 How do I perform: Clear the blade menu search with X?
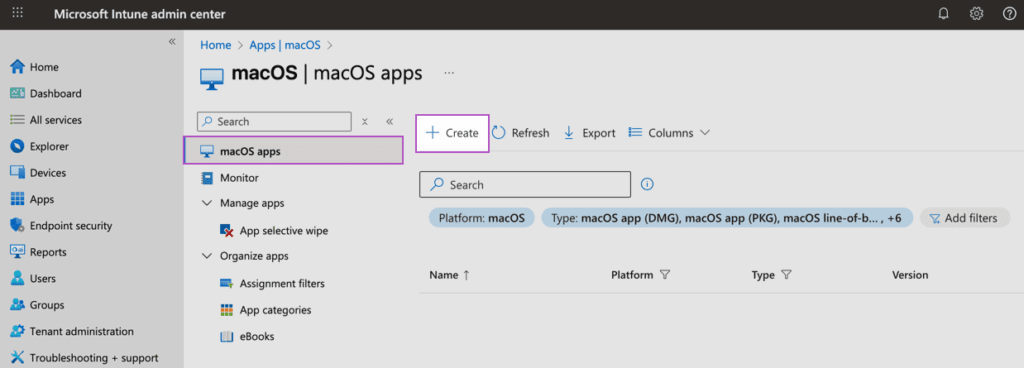[x=365, y=121]
